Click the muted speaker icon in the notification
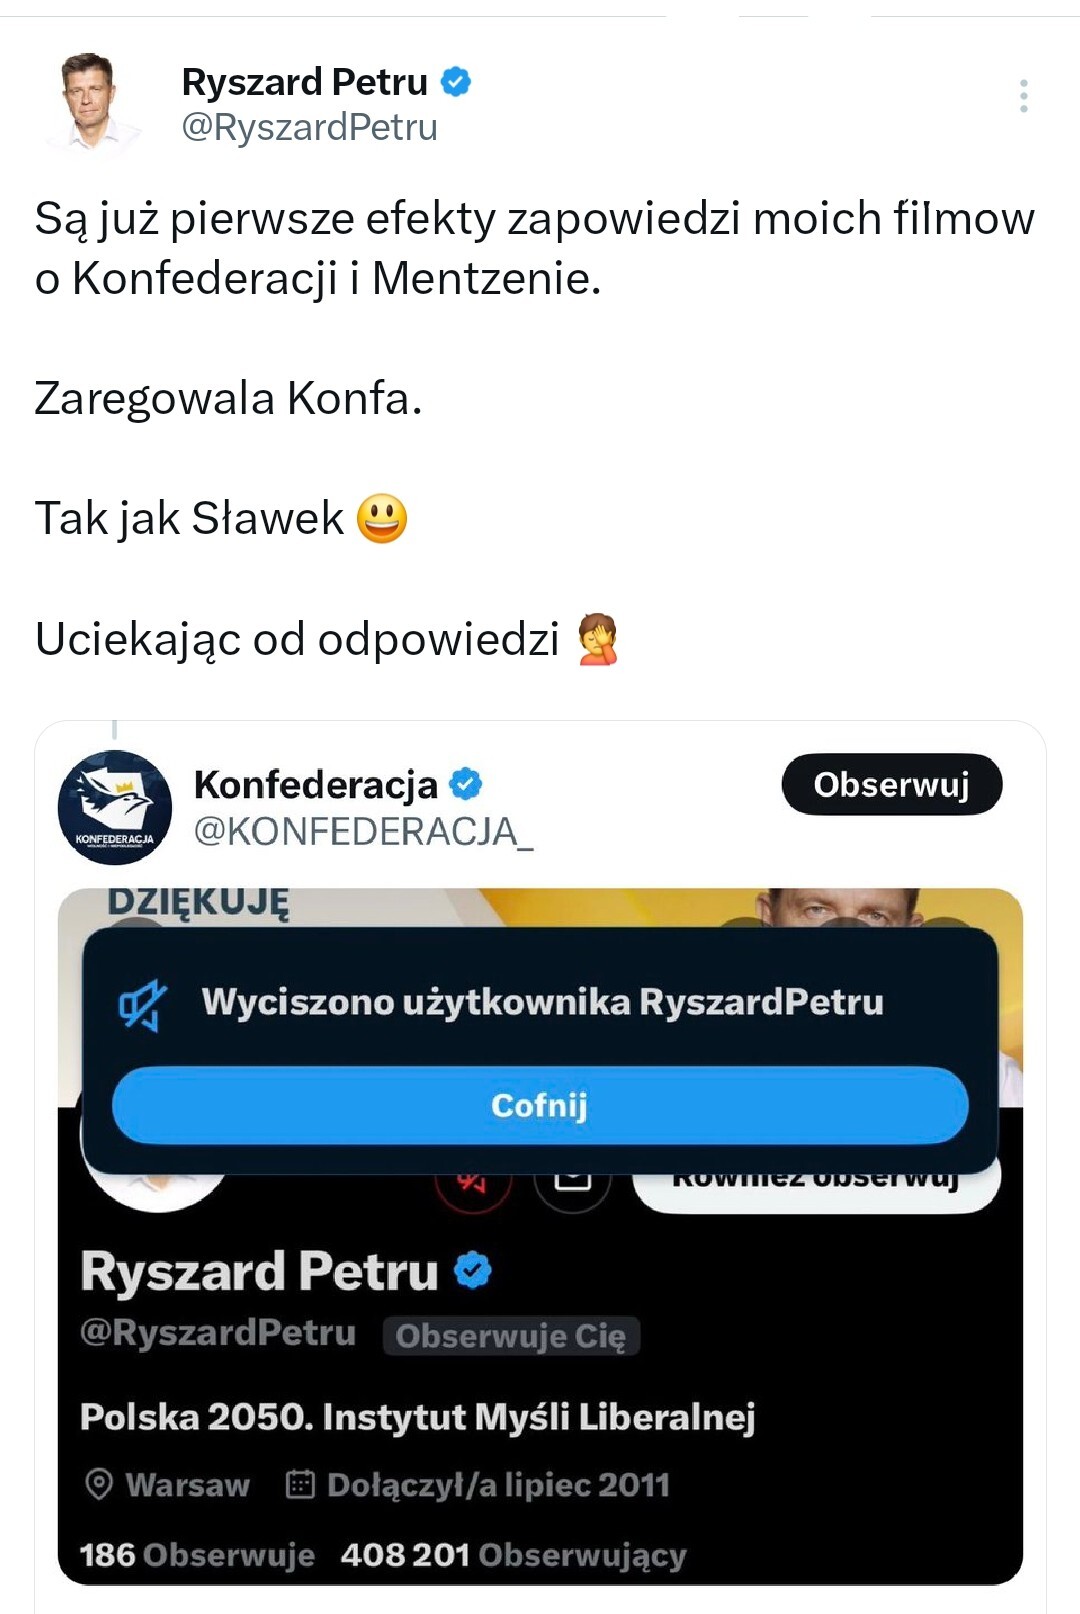 [x=142, y=1004]
